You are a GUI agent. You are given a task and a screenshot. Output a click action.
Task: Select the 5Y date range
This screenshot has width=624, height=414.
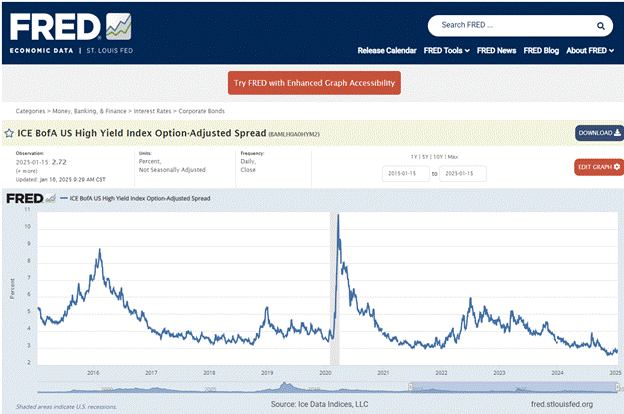coord(425,157)
